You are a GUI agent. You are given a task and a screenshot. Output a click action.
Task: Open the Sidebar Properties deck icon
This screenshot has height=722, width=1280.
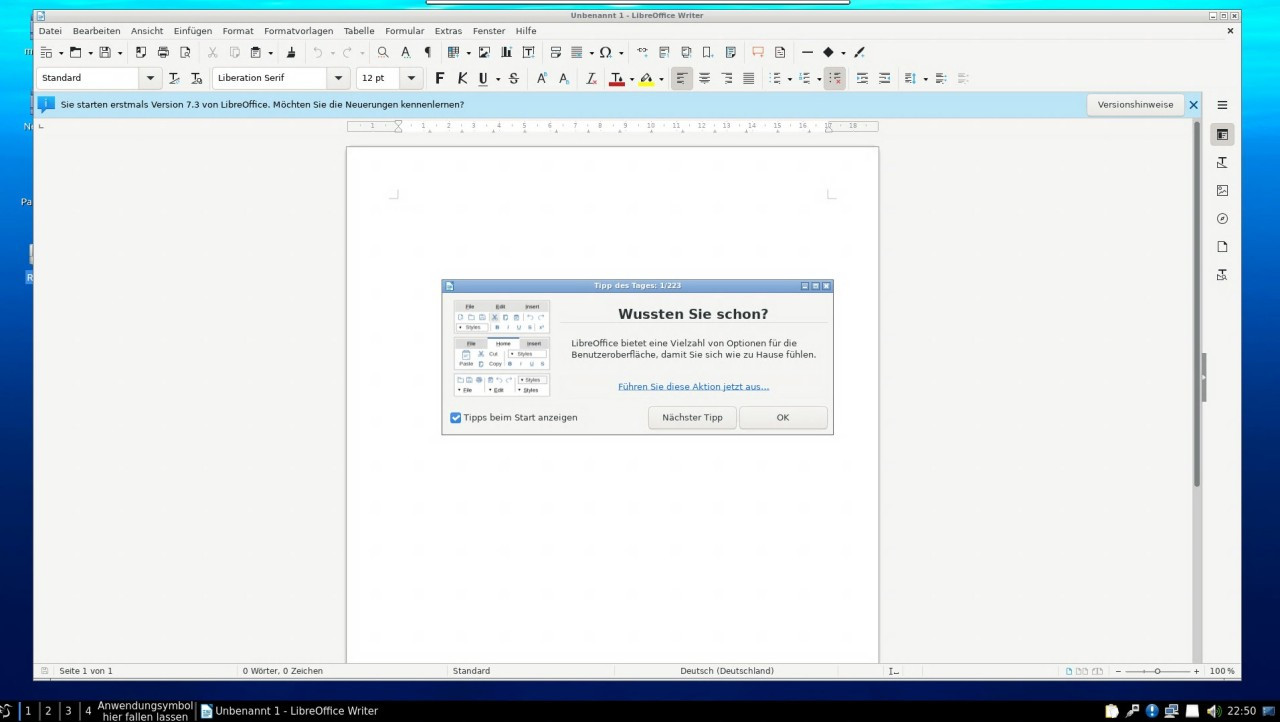click(1222, 134)
